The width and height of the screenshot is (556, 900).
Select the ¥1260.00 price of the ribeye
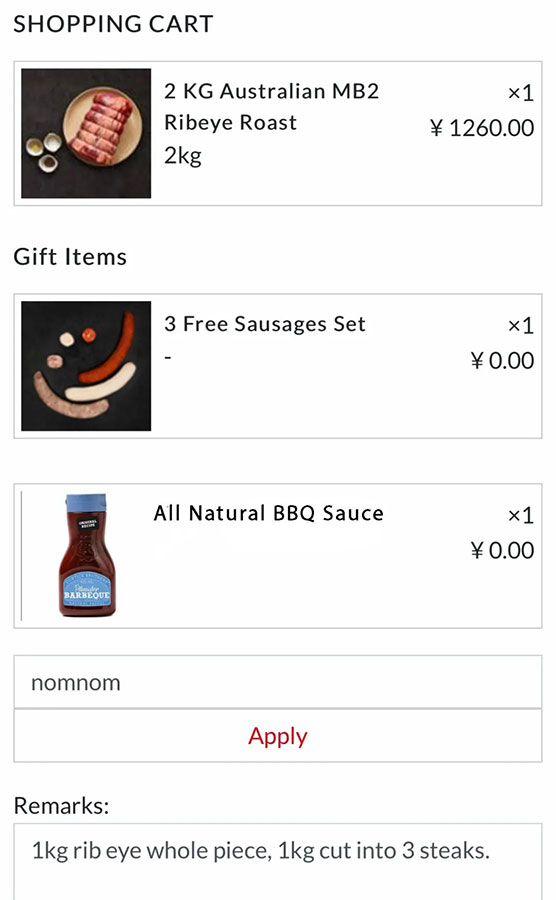coord(482,128)
